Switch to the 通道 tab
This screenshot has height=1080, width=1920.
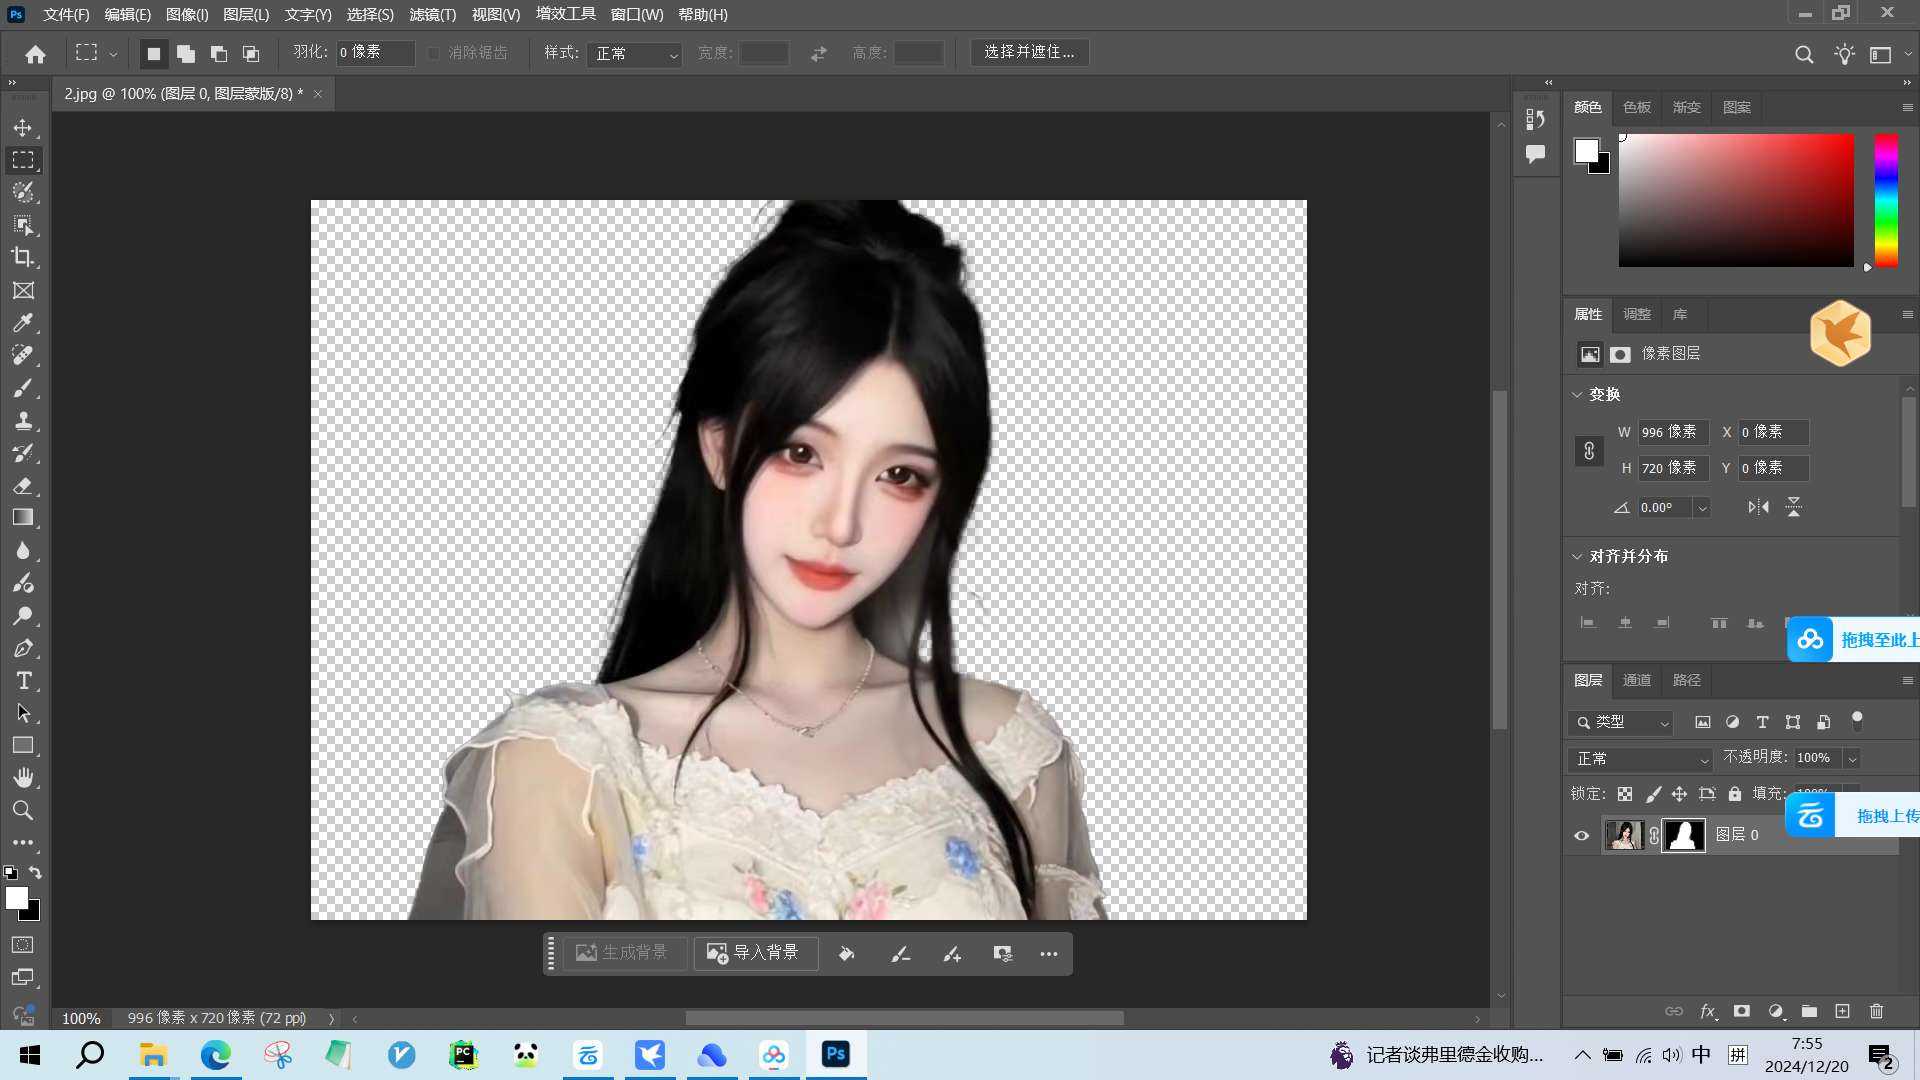tap(1636, 680)
